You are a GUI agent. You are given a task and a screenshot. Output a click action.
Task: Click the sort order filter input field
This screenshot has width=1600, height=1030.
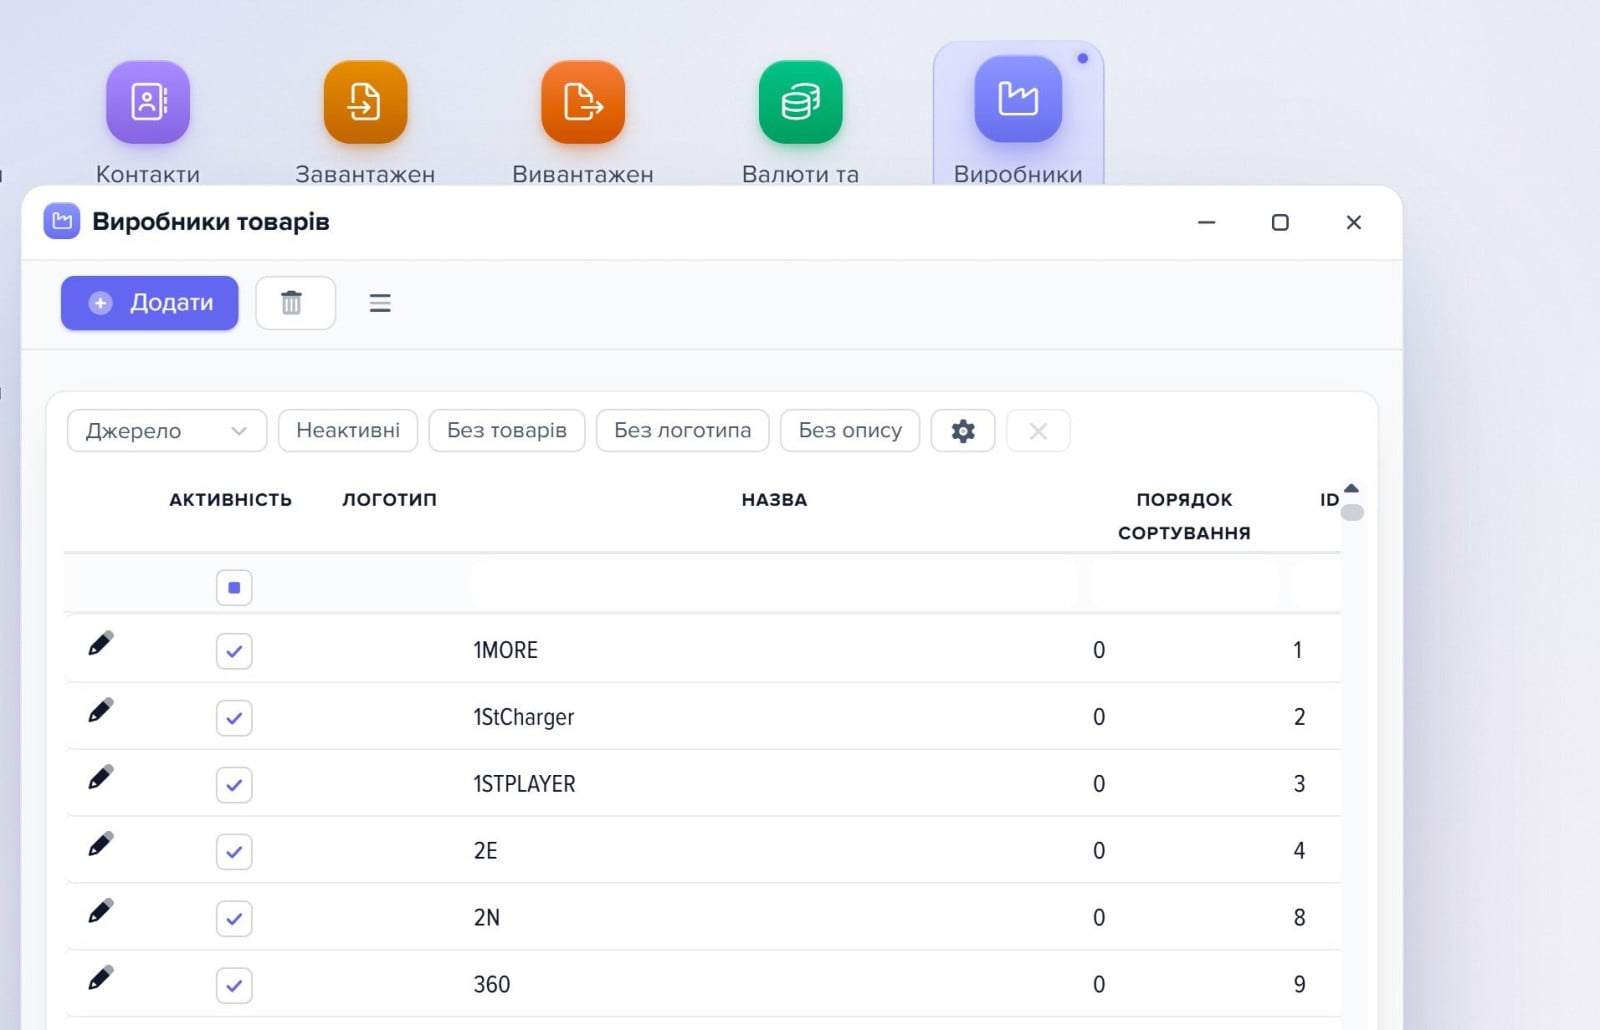(1184, 584)
